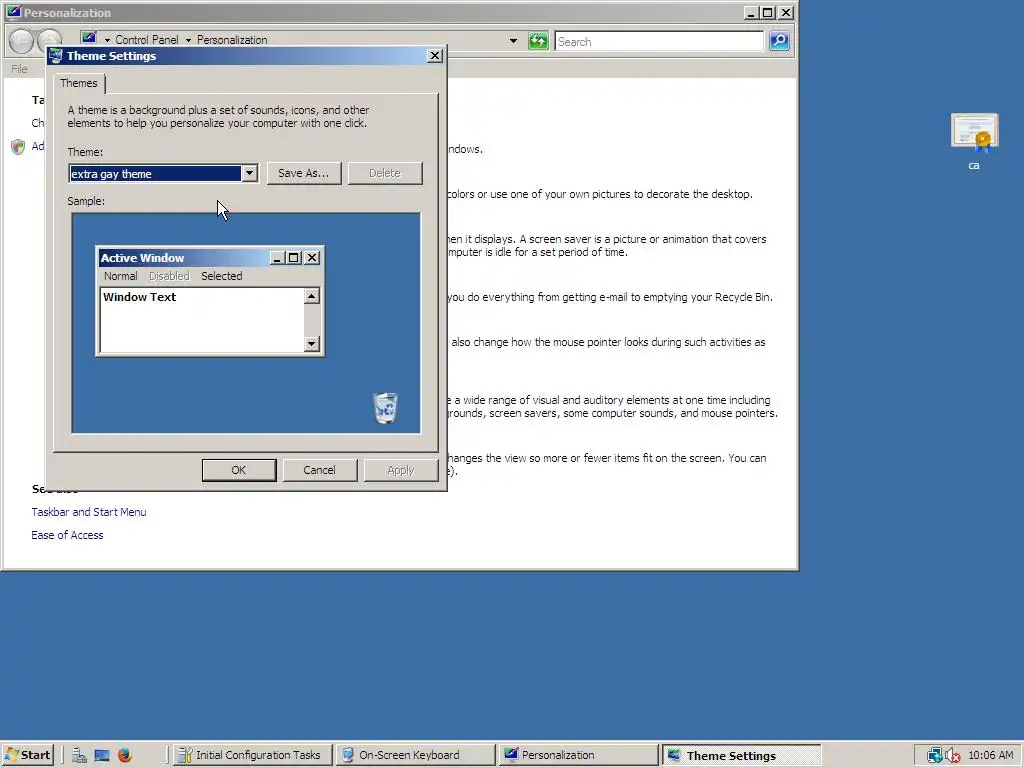Switch to the Themes tab
The height and width of the screenshot is (768, 1024).
point(79,83)
